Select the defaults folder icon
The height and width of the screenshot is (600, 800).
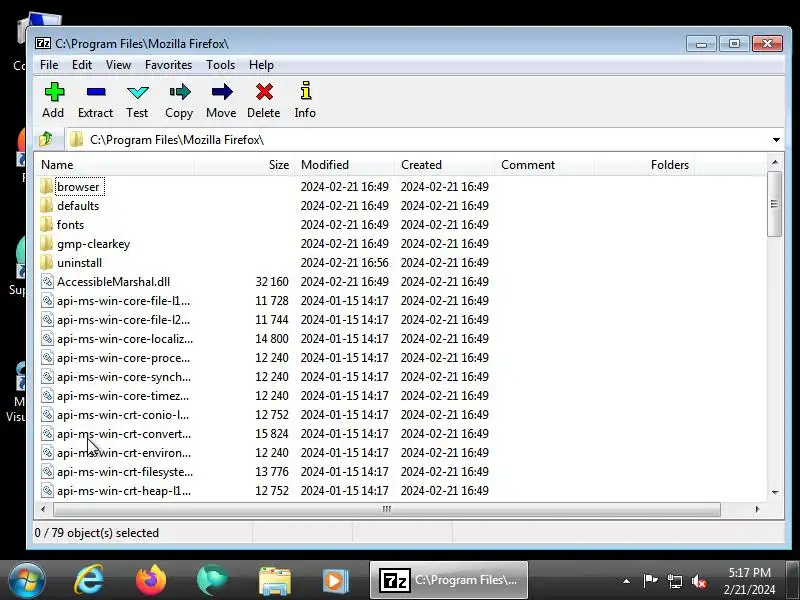pos(46,205)
